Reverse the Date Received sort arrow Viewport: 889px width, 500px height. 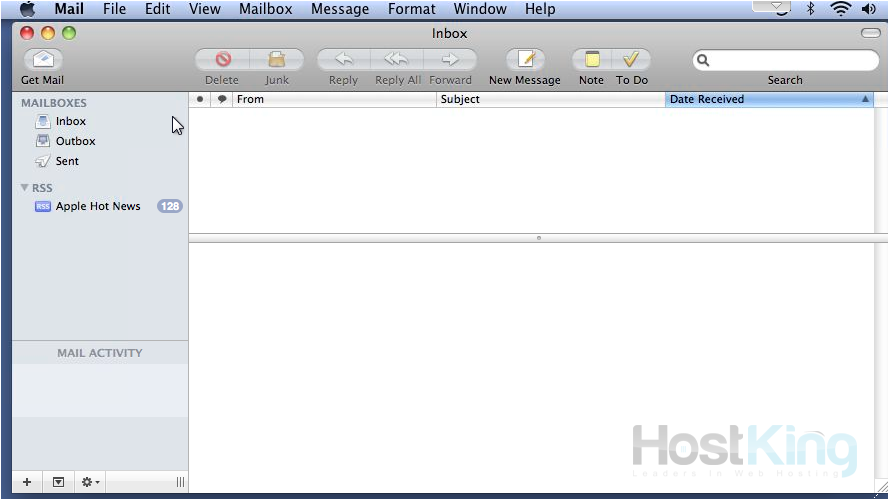tap(865, 99)
